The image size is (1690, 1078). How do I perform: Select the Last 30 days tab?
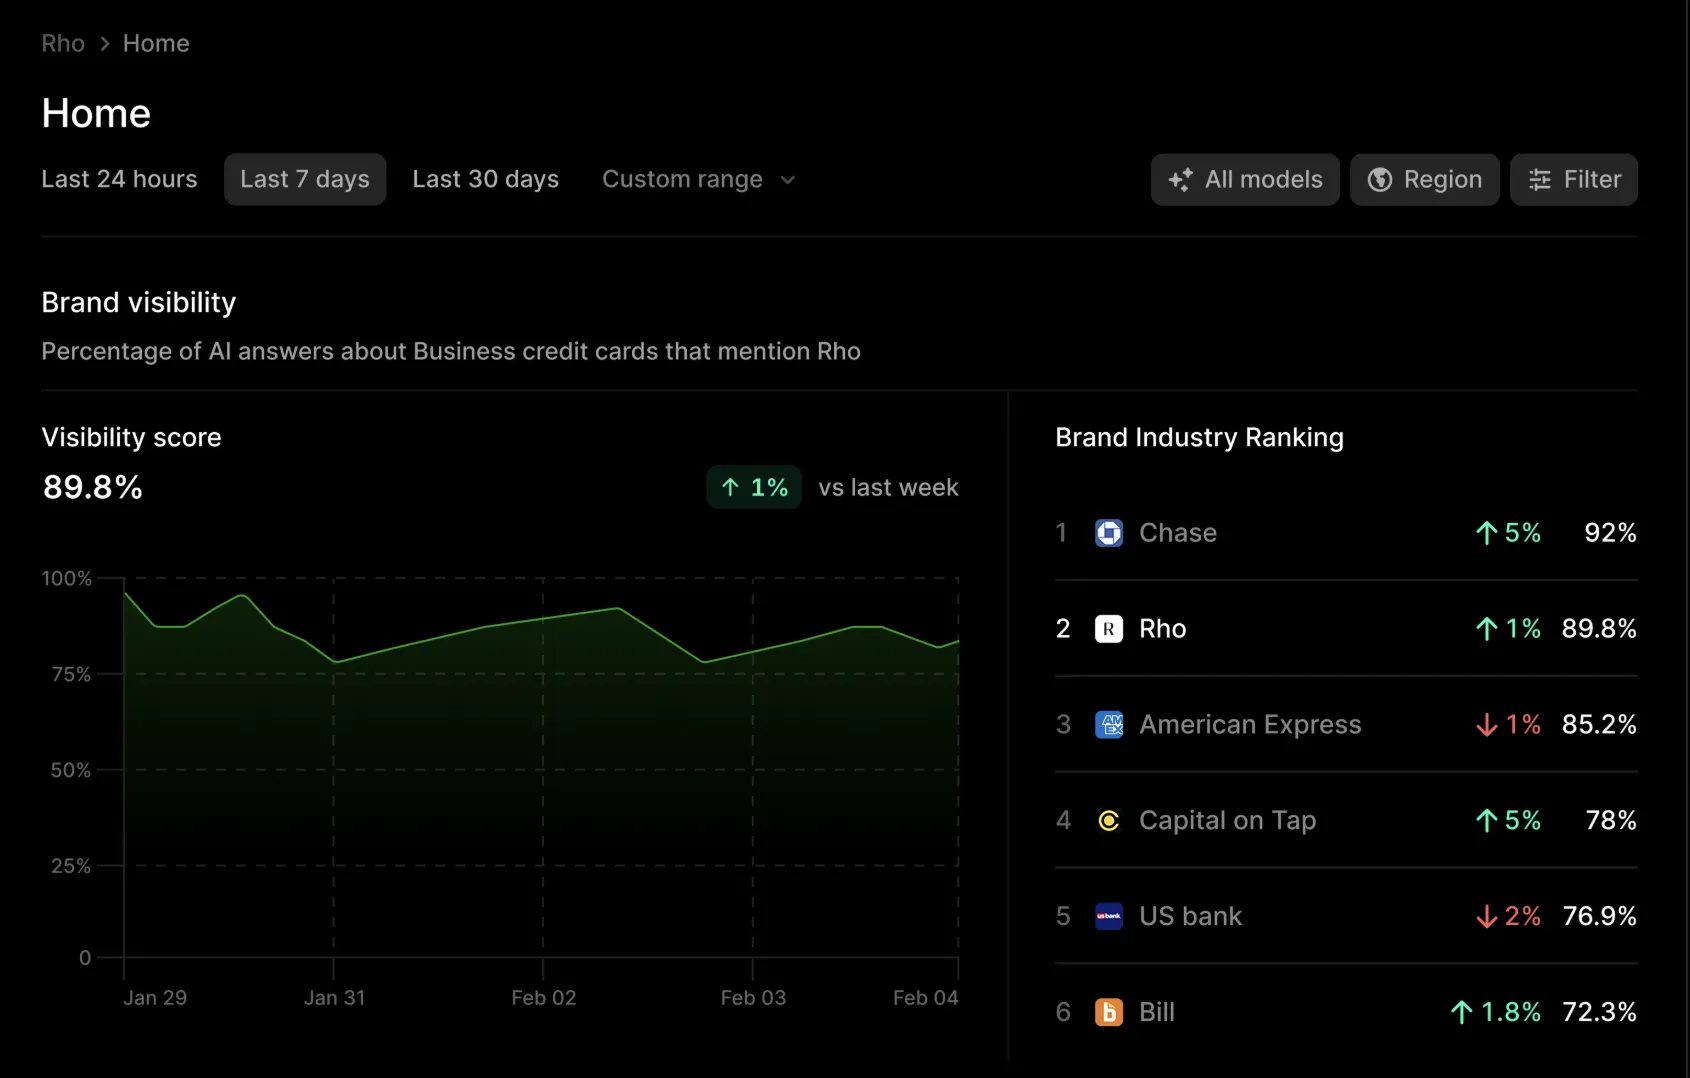[x=485, y=180]
